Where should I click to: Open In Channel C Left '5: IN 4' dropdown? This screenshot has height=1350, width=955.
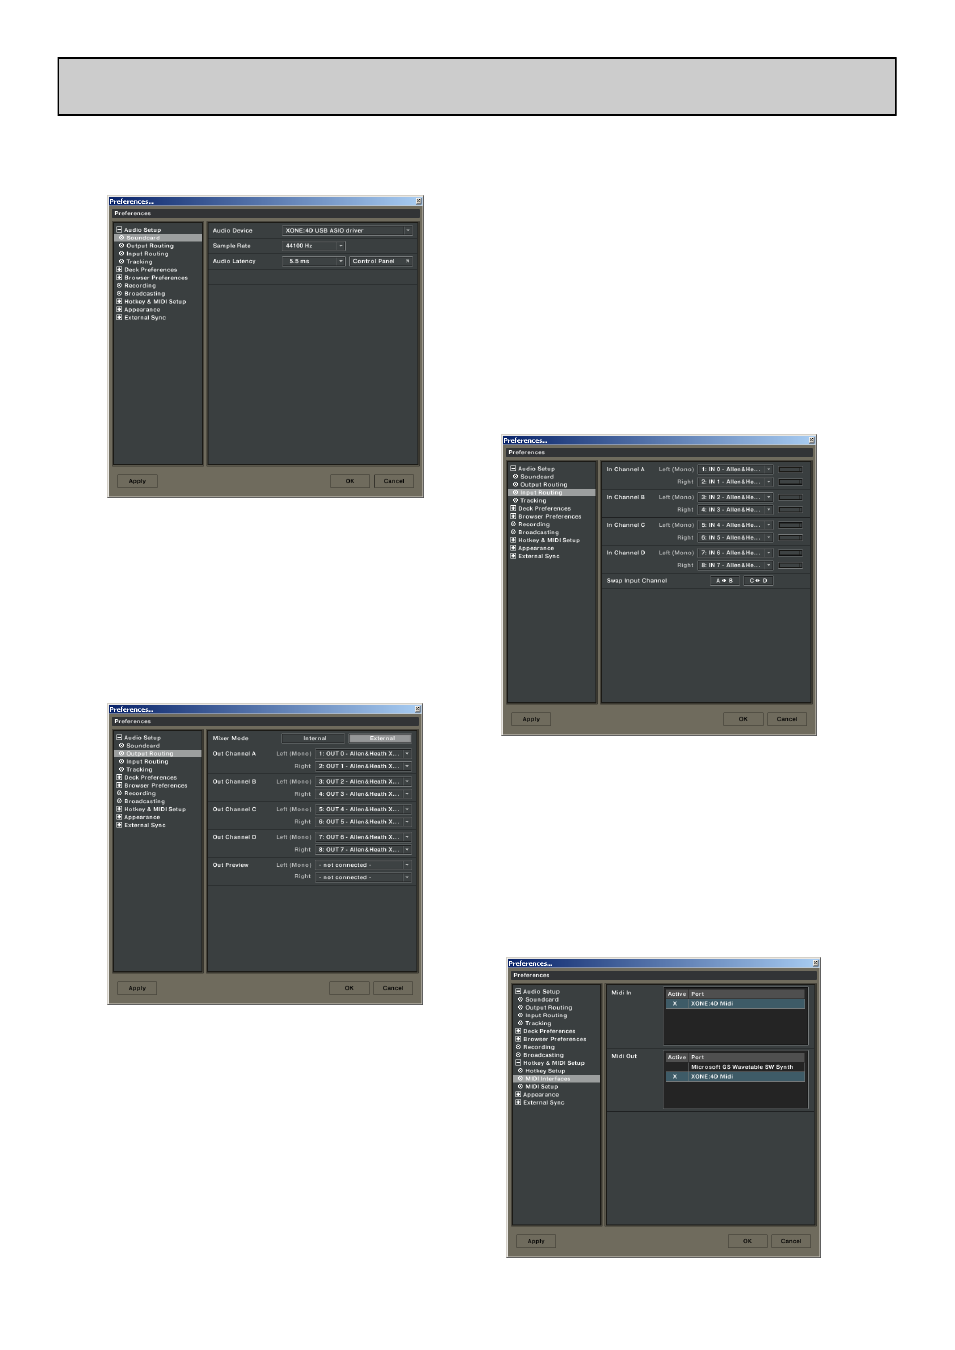point(735,525)
